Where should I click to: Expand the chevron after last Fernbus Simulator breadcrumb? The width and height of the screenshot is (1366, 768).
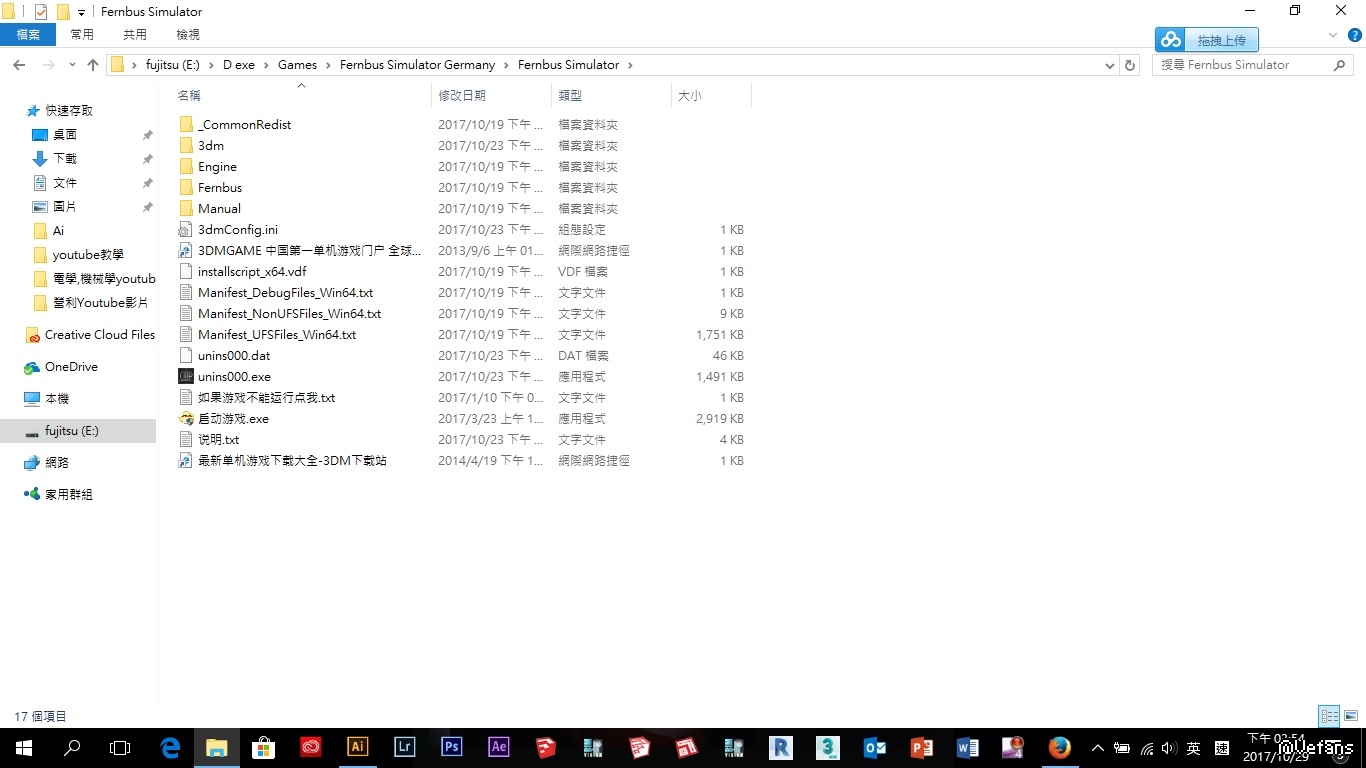coord(630,65)
